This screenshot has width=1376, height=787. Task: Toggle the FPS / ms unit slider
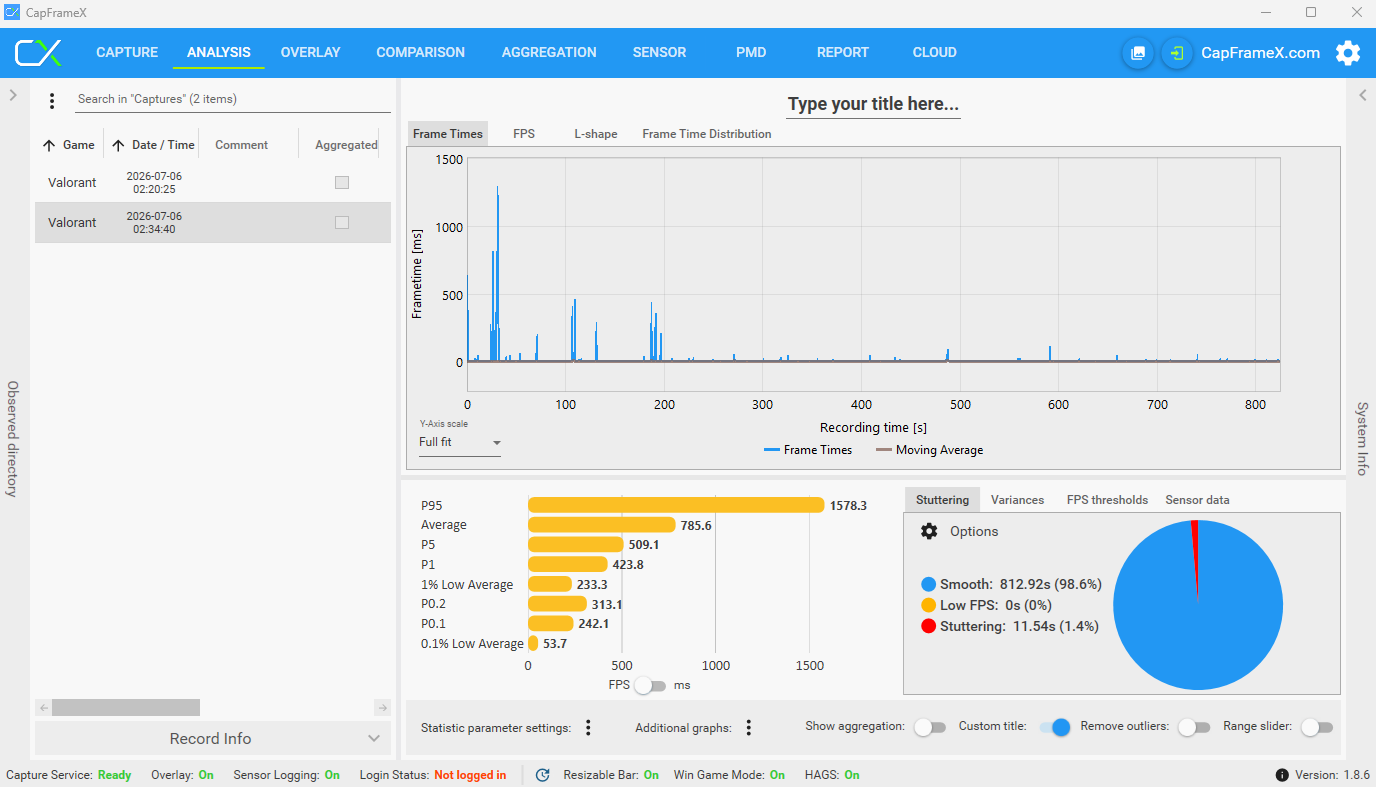point(650,685)
